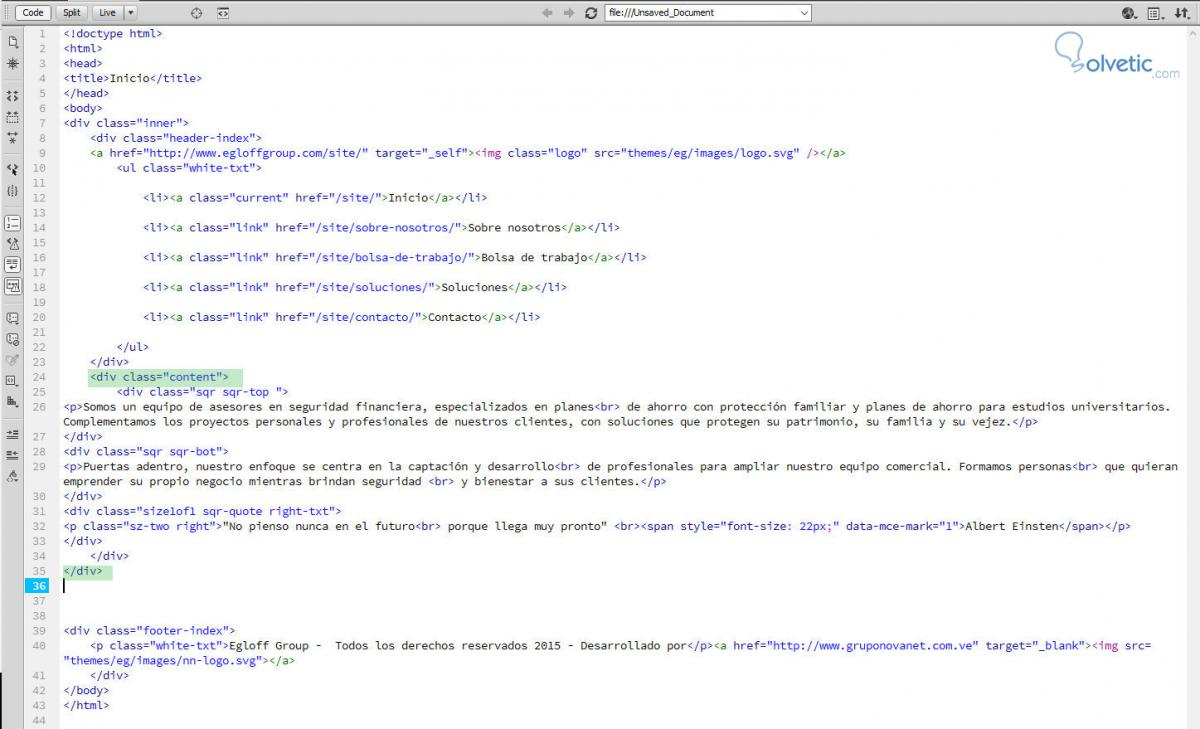The height and width of the screenshot is (729, 1200).
Task: Refresh the document view
Action: pyautogui.click(x=591, y=13)
